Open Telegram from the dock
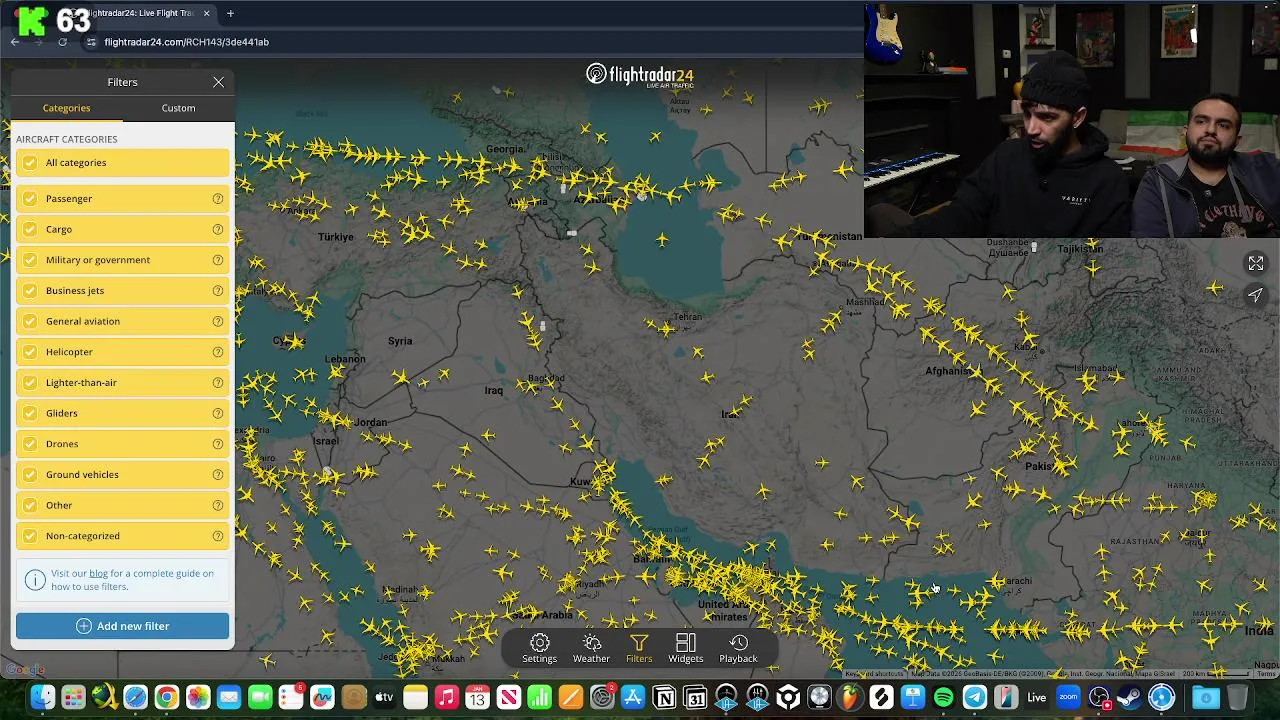Viewport: 1280px width, 720px height. click(x=974, y=697)
